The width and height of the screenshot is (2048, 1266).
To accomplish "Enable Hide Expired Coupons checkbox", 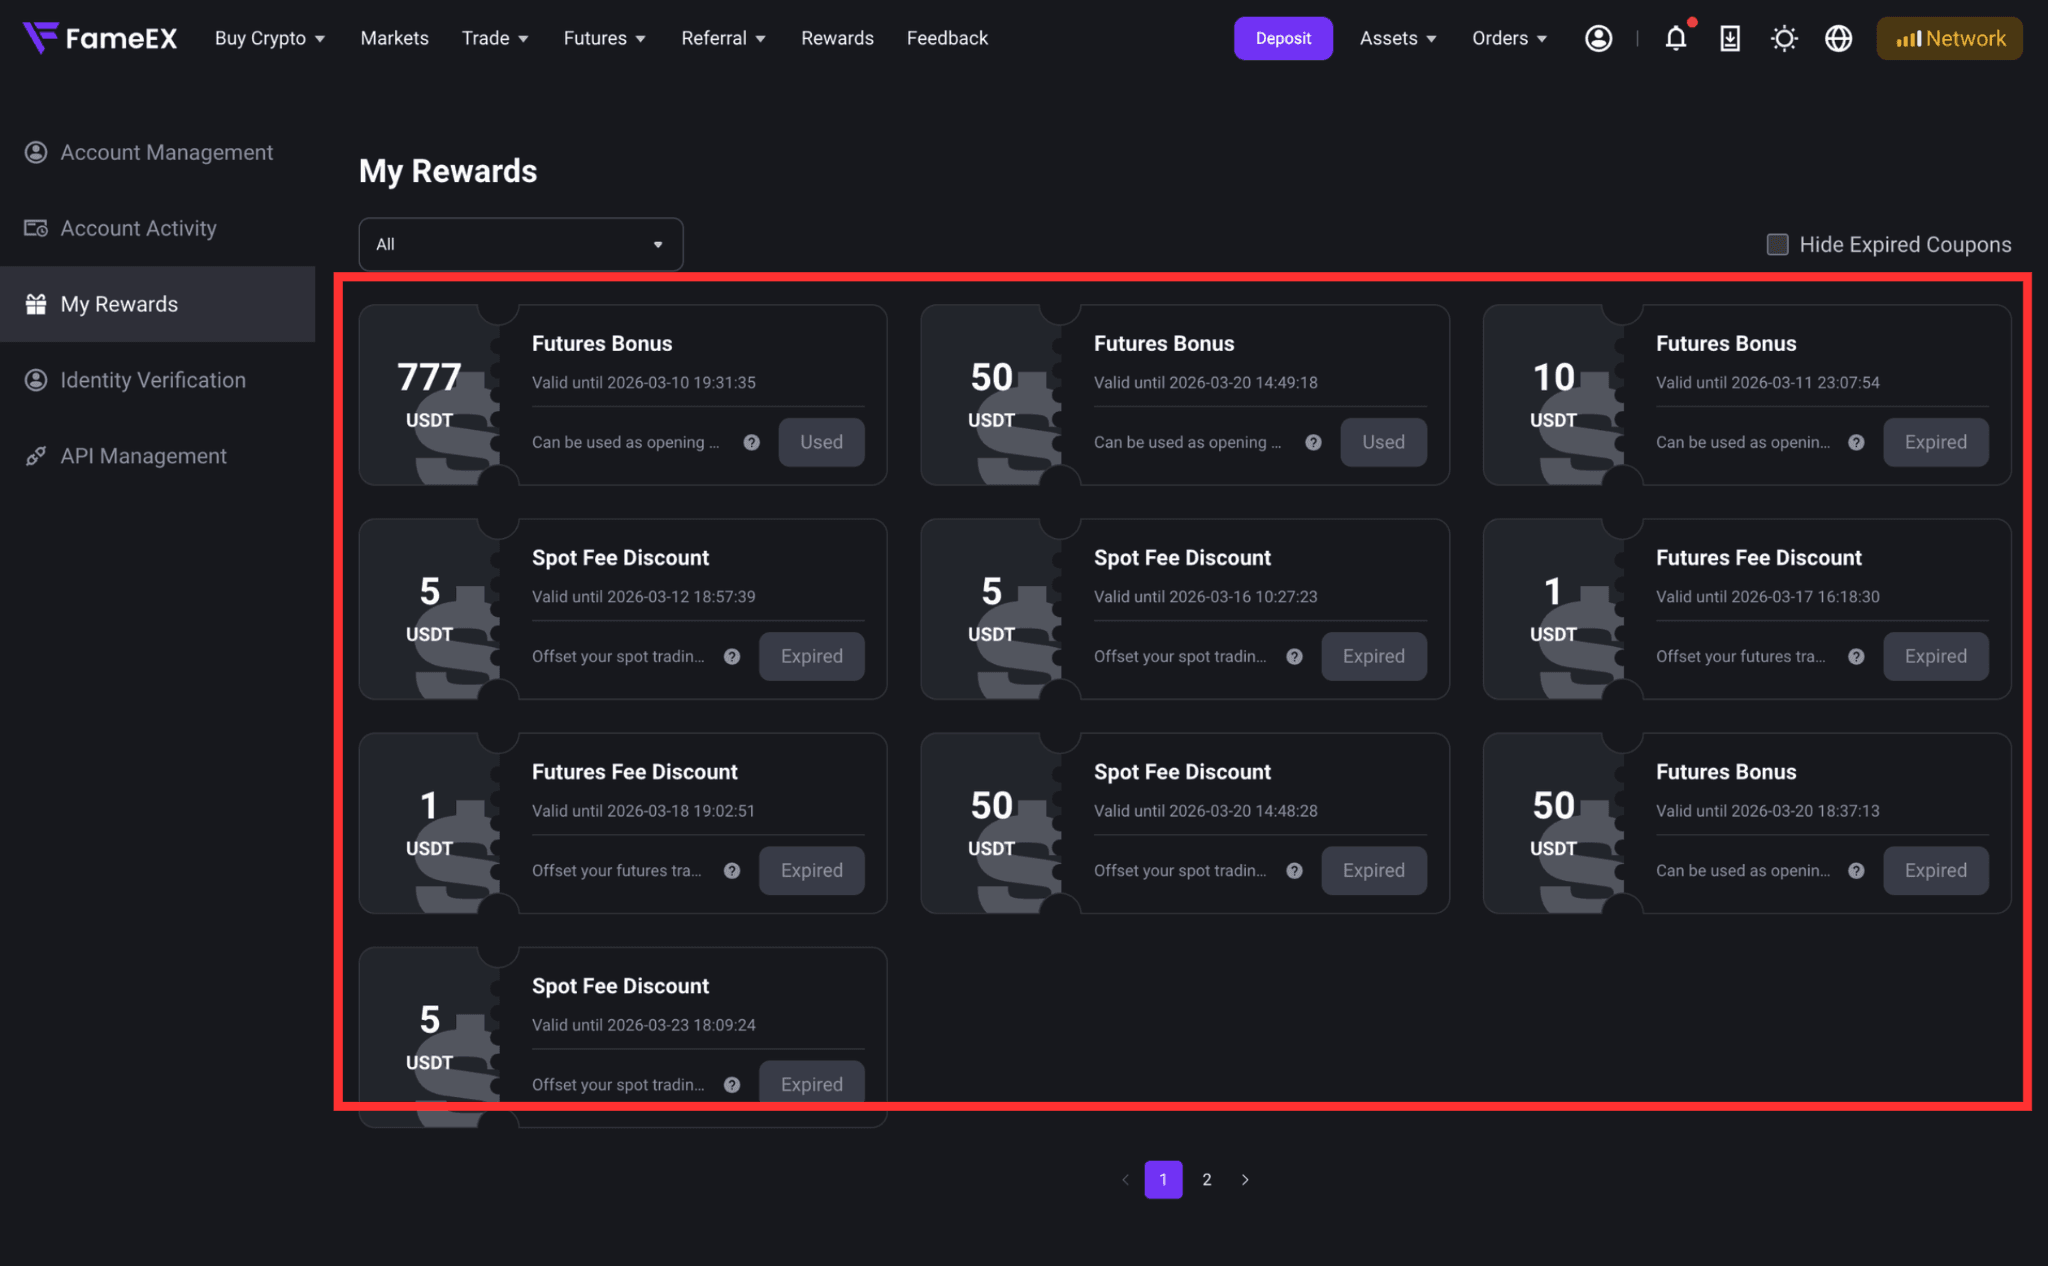I will [x=1777, y=244].
